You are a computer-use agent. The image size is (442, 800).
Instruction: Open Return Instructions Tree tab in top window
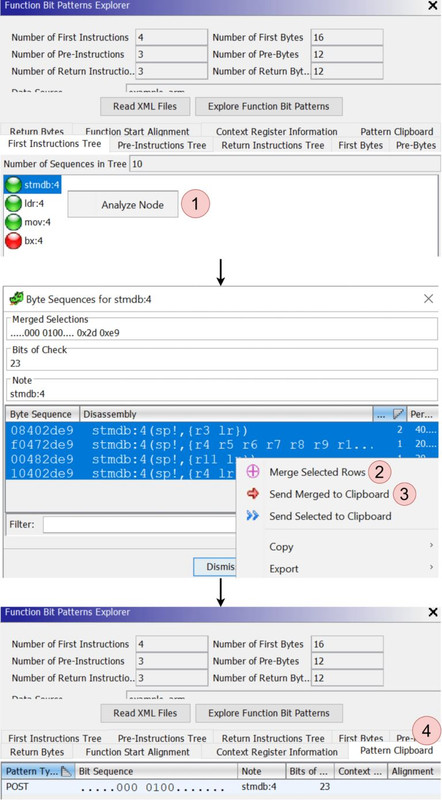273,145
